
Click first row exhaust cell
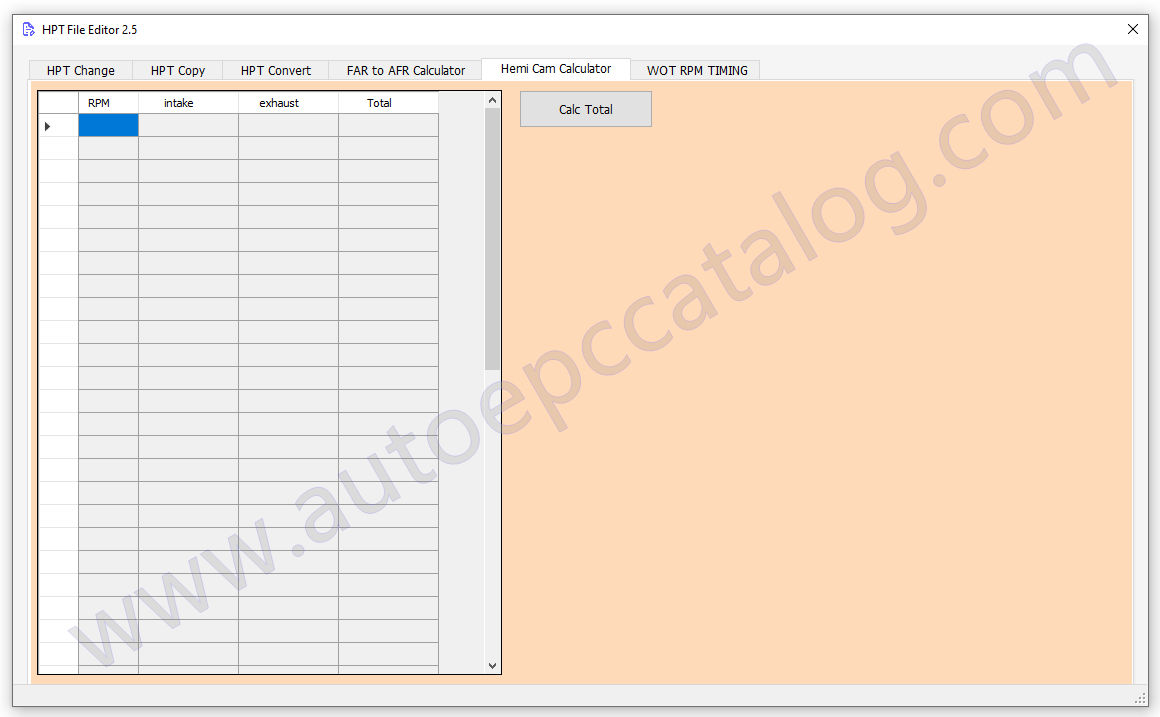[288, 125]
